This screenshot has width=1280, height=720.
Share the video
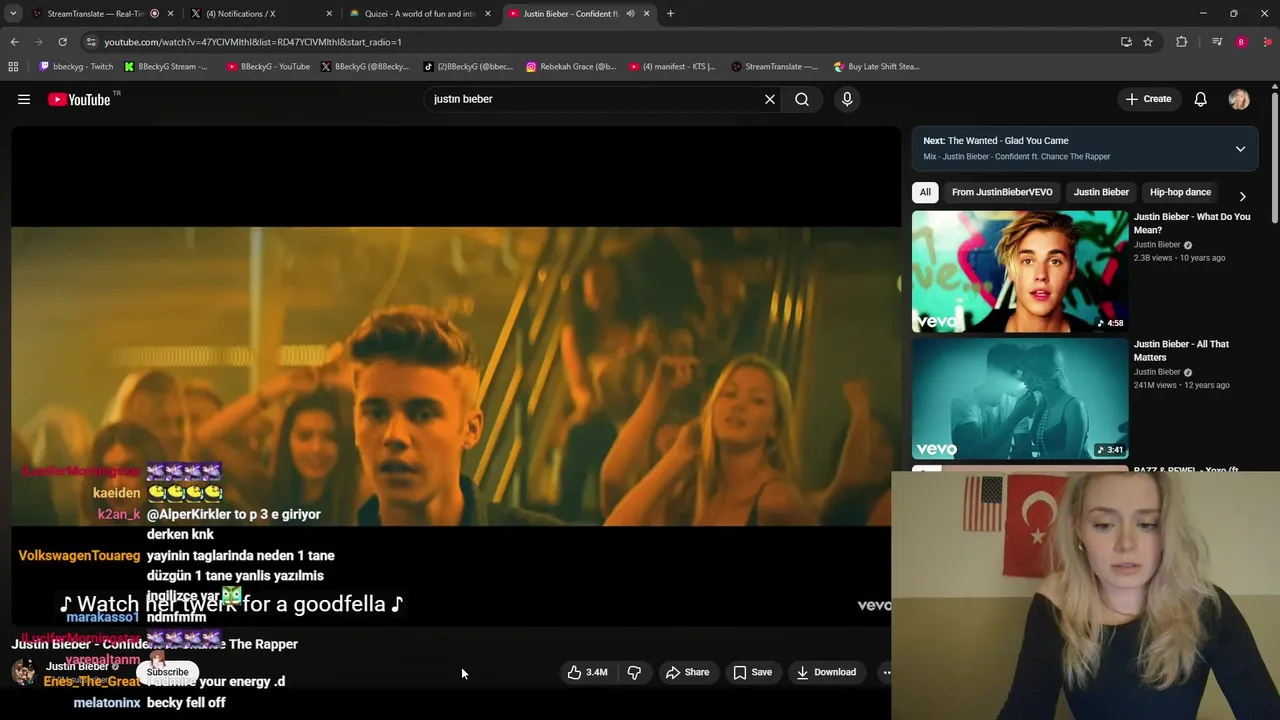(x=687, y=672)
